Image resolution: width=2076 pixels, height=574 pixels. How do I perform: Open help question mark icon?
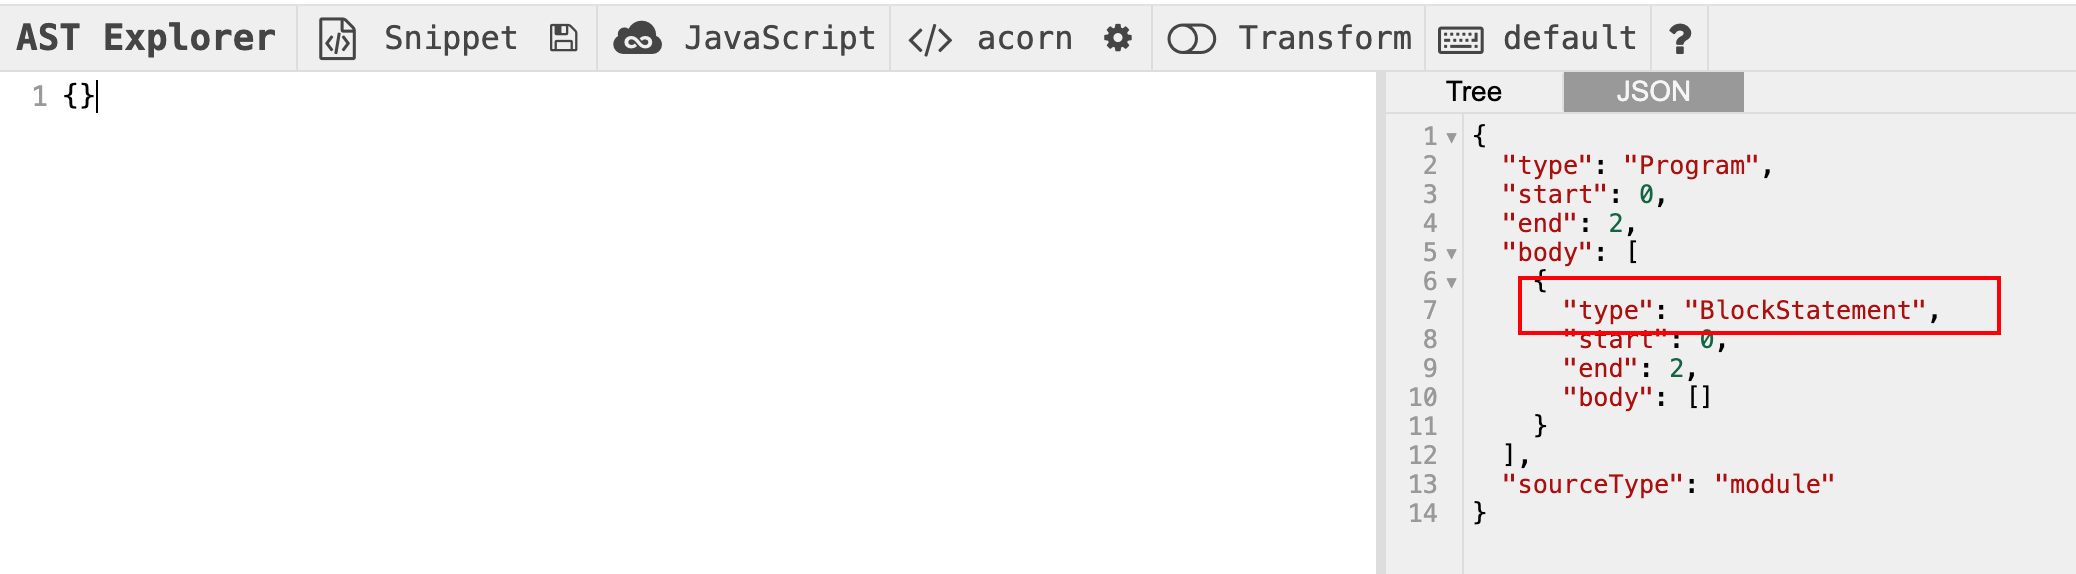(1680, 39)
